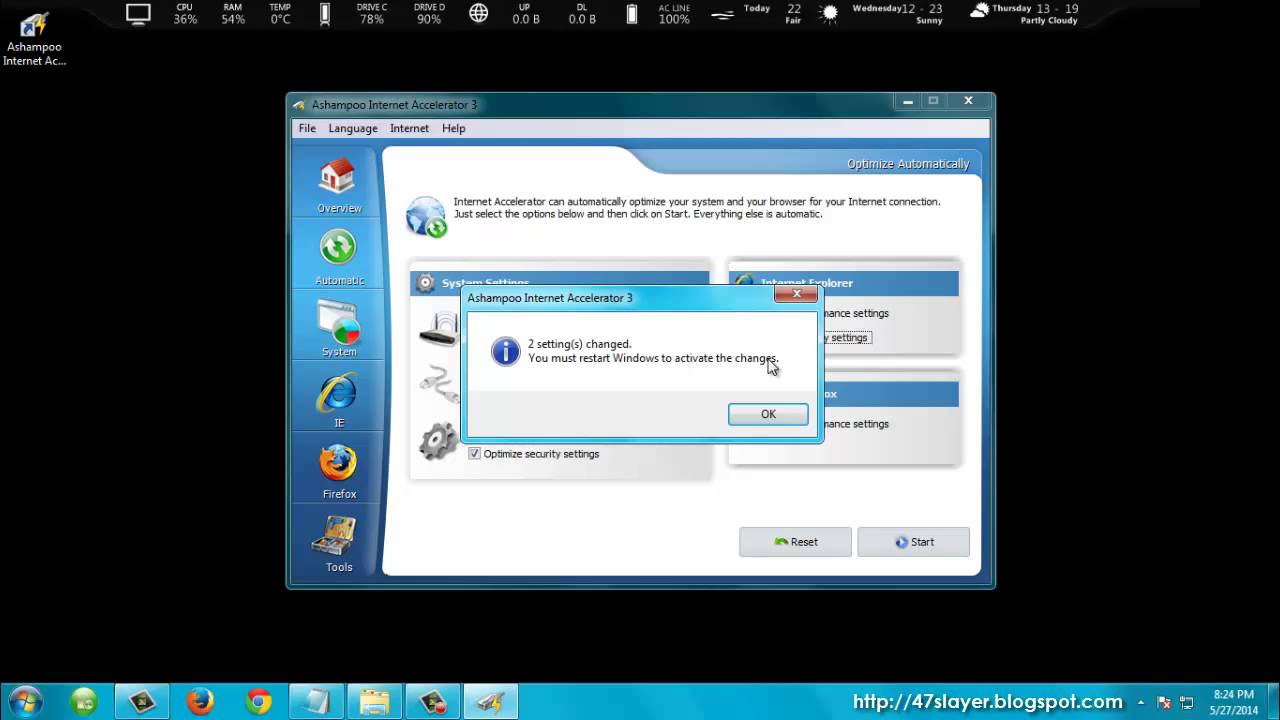Image resolution: width=1280 pixels, height=720 pixels.
Task: Launch Firefox from the taskbar
Action: pyautogui.click(x=200, y=701)
